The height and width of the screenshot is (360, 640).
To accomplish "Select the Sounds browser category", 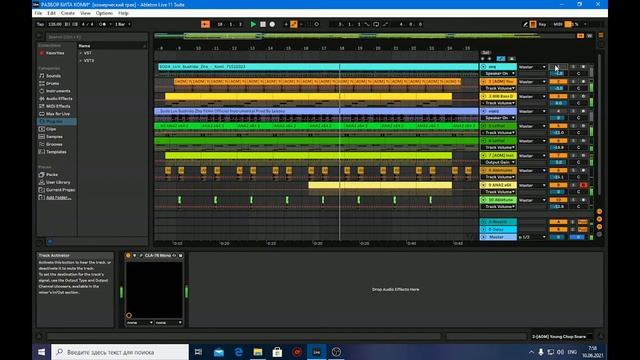I will (x=53, y=76).
